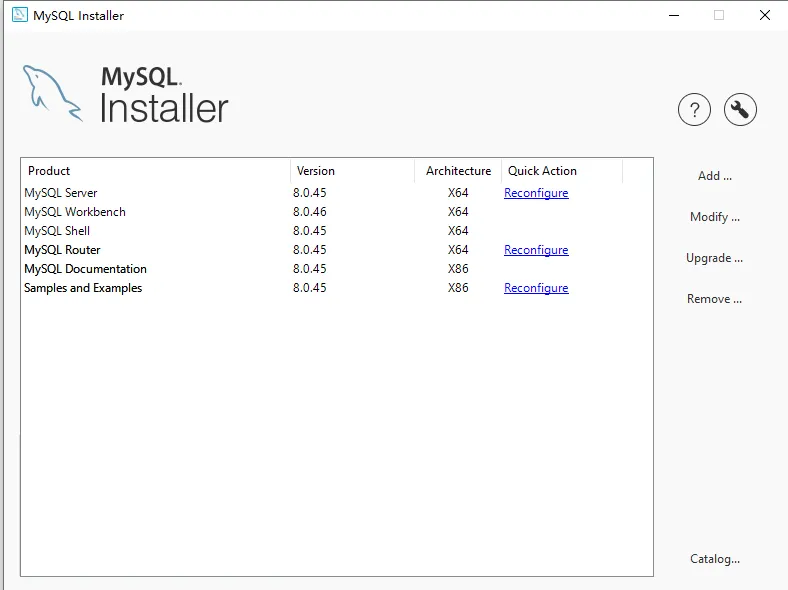Select the MySQL Shell row
The width and height of the screenshot is (788, 590).
337,231
